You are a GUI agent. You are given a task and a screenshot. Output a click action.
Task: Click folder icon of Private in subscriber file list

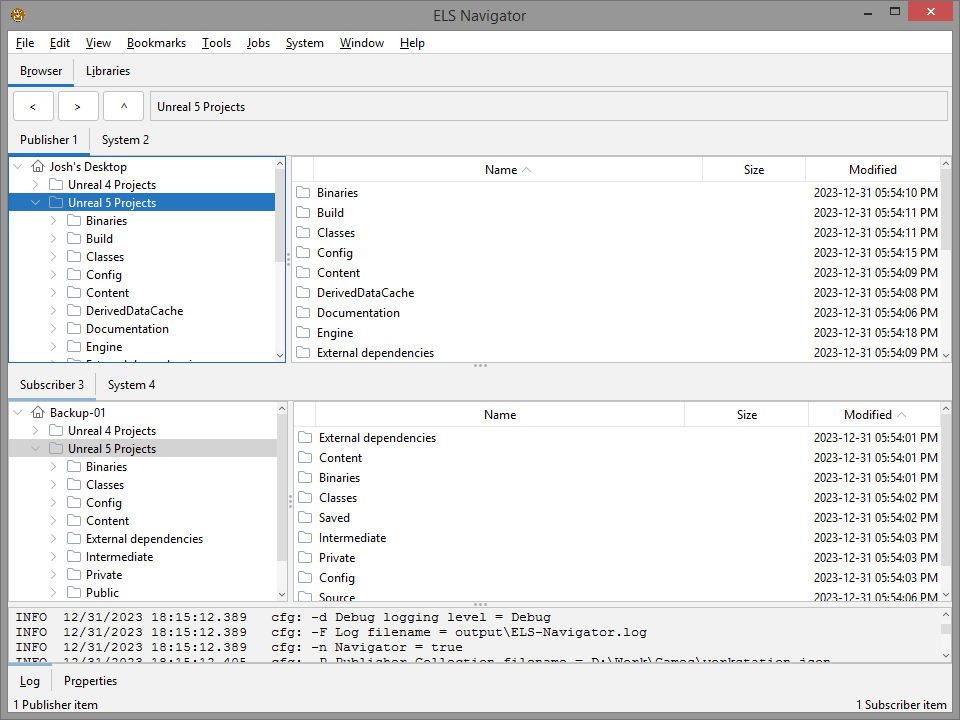point(305,558)
